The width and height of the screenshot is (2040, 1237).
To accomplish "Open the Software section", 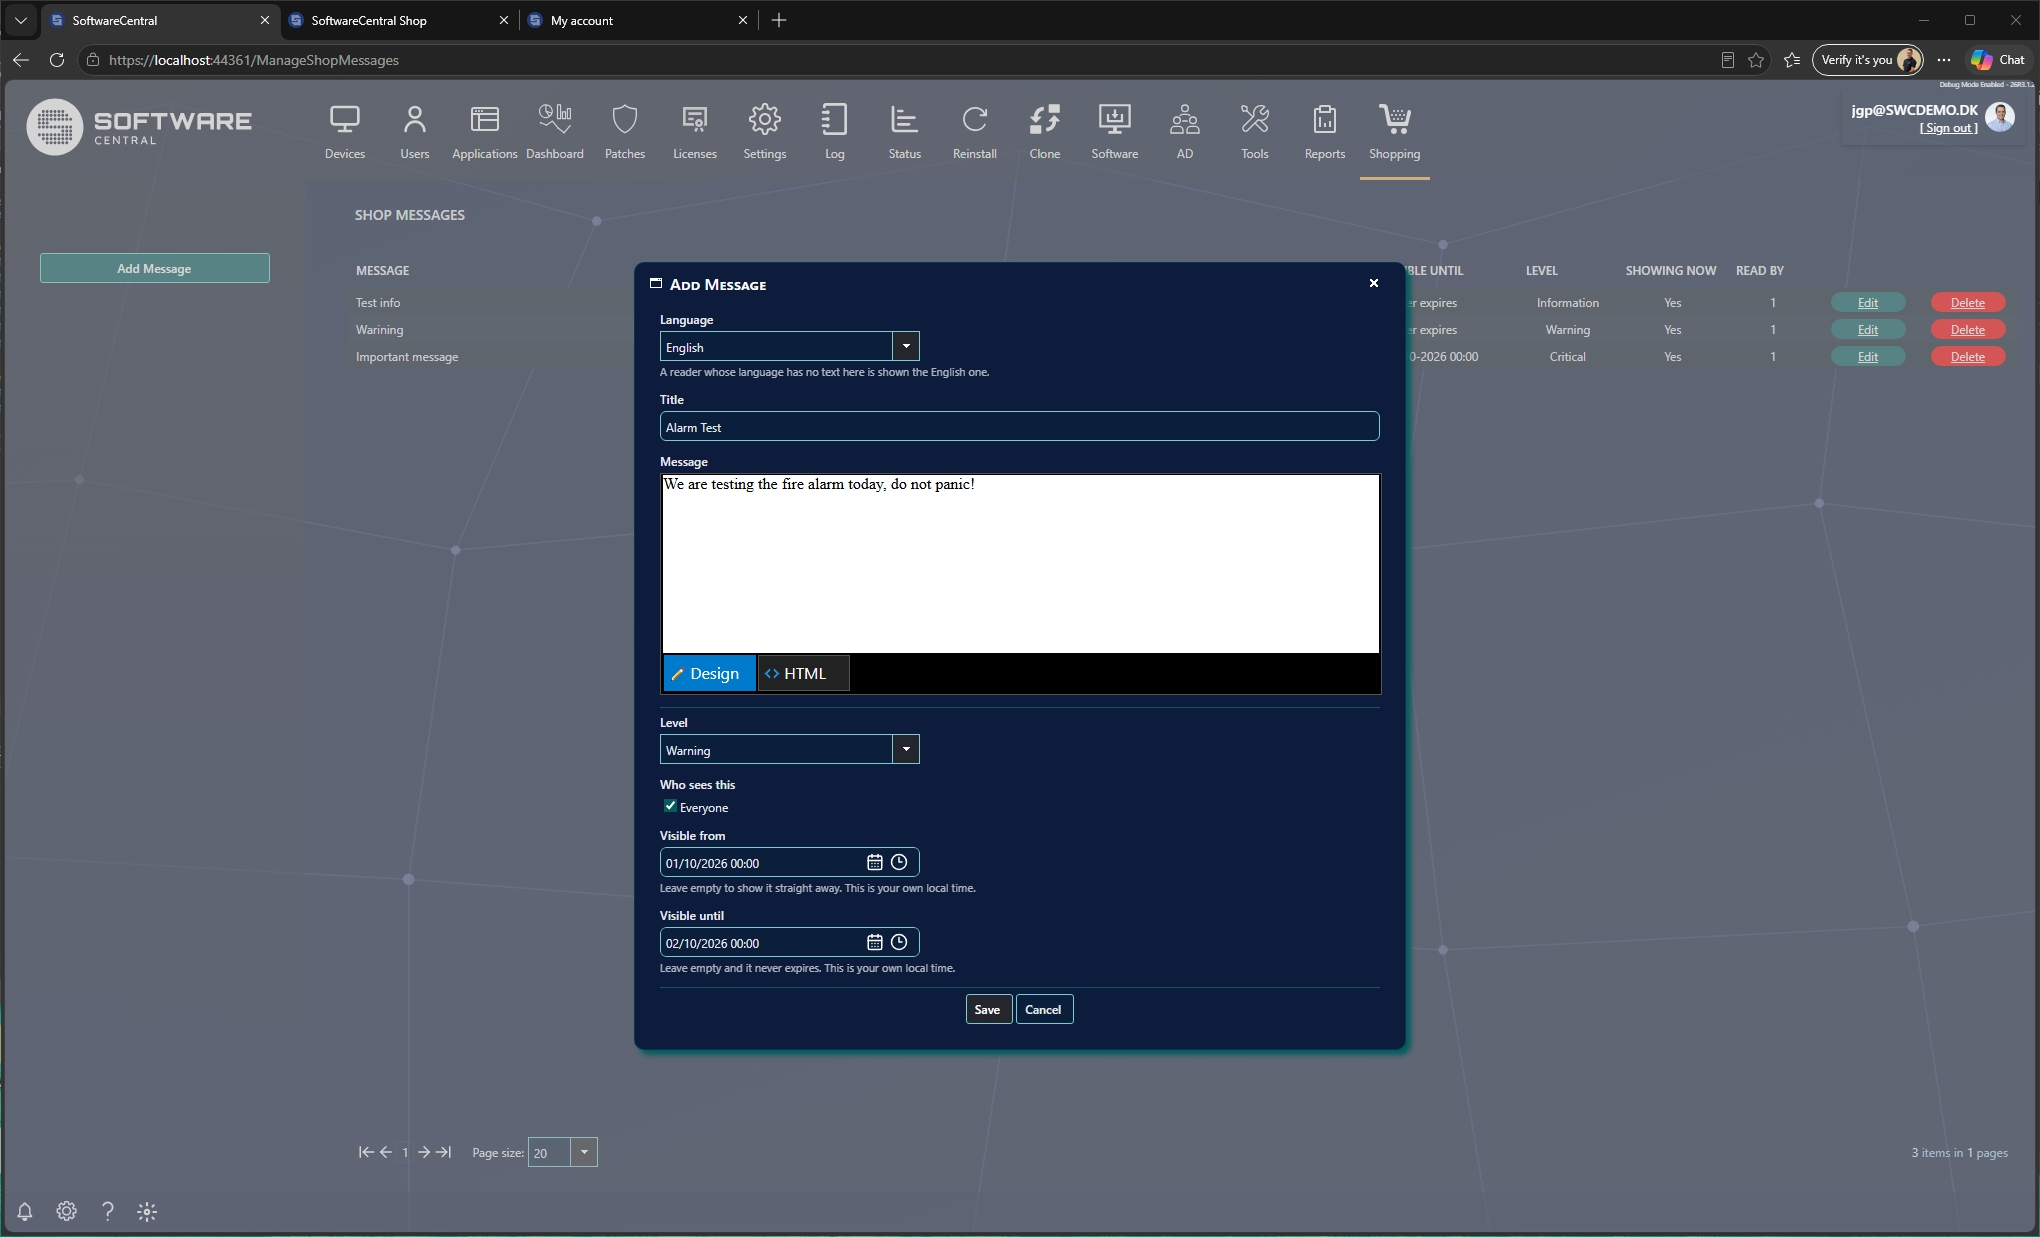I will (1115, 132).
